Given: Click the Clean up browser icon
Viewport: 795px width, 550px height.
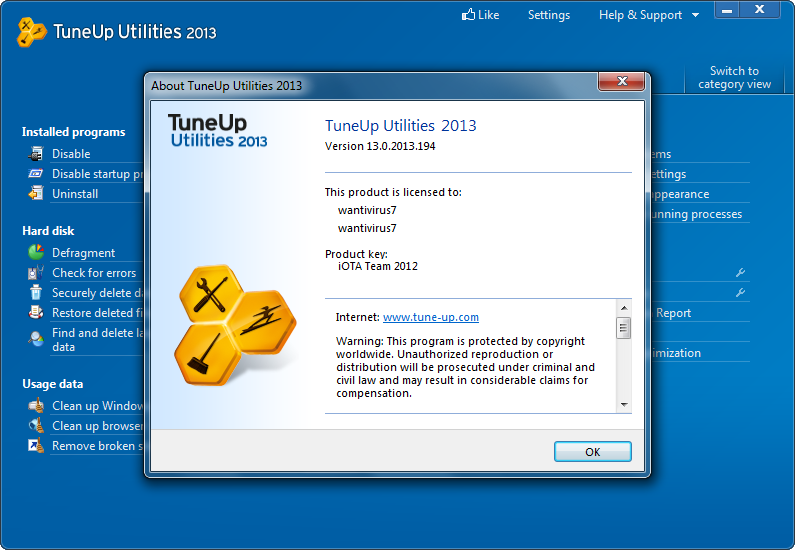Looking at the screenshot, I should (35, 426).
